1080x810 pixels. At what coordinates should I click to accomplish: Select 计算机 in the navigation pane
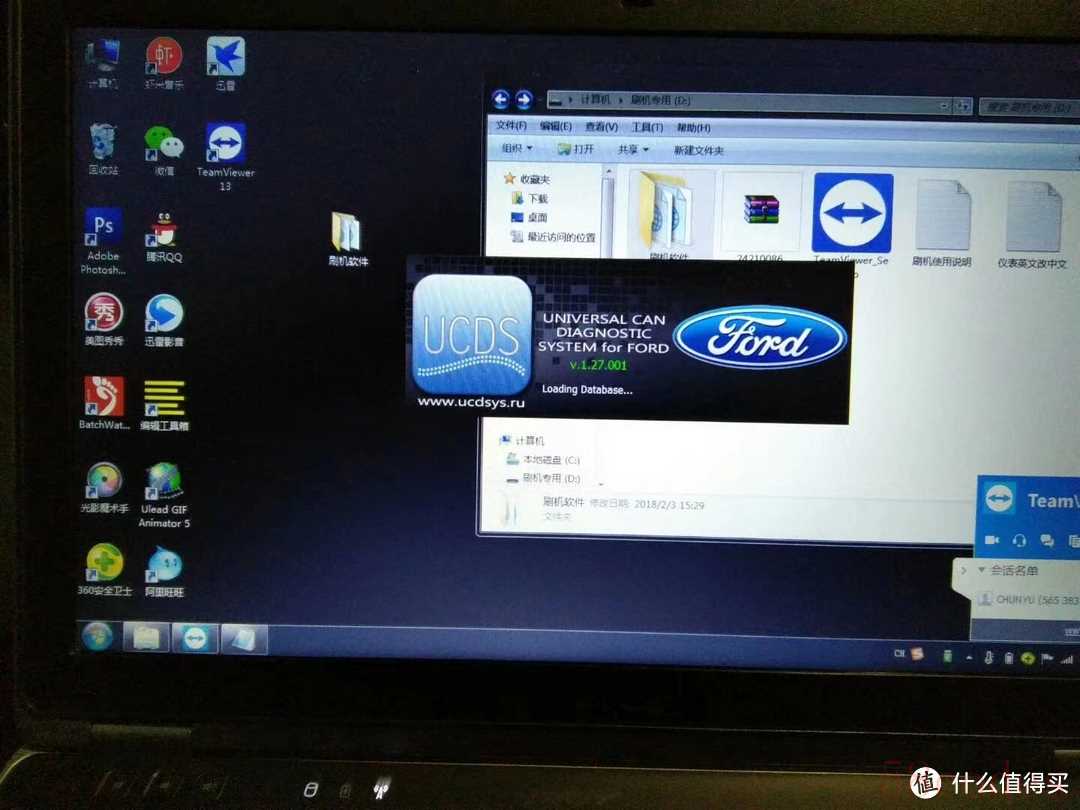tap(522, 440)
